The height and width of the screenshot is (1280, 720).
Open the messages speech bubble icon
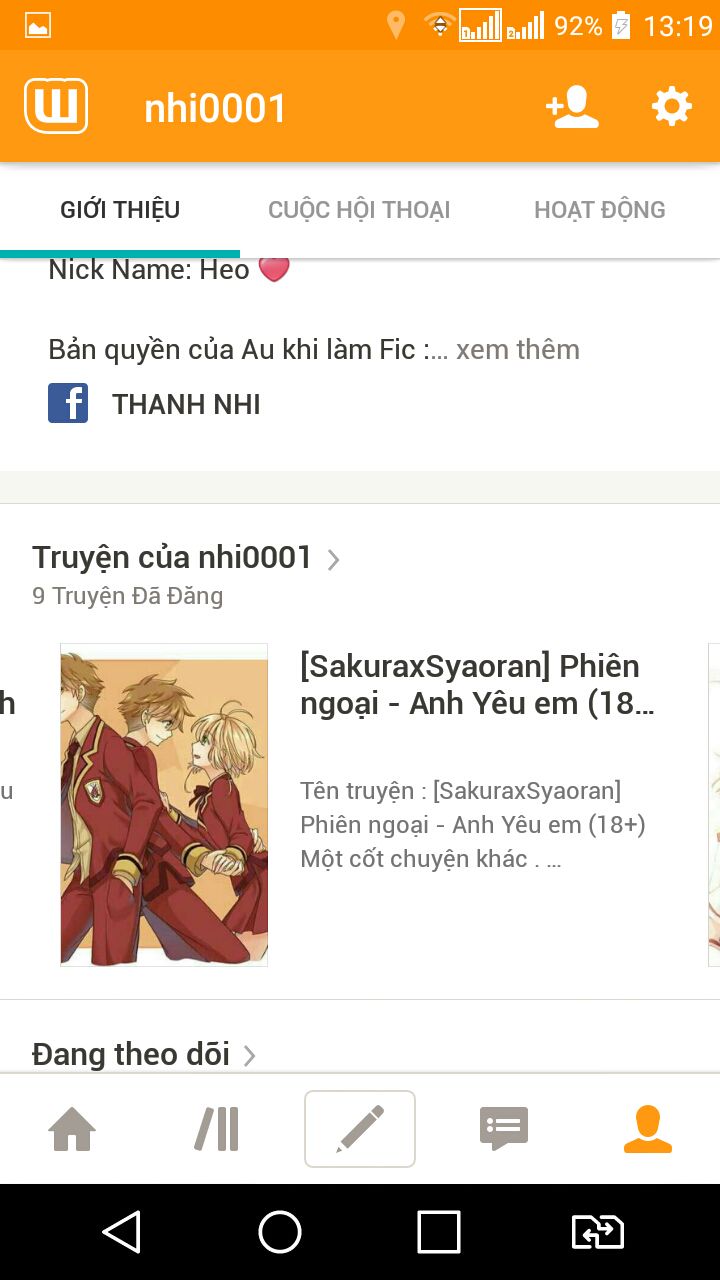(504, 1130)
